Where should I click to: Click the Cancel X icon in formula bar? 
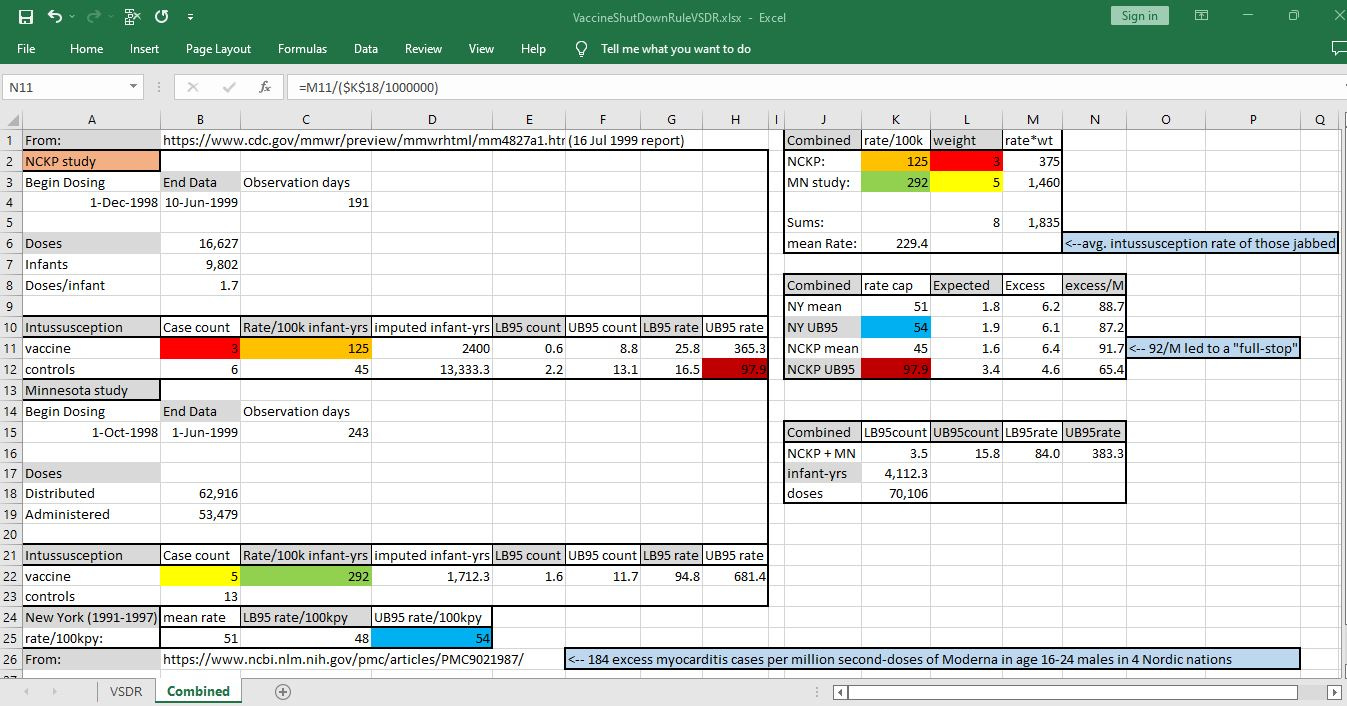point(193,87)
